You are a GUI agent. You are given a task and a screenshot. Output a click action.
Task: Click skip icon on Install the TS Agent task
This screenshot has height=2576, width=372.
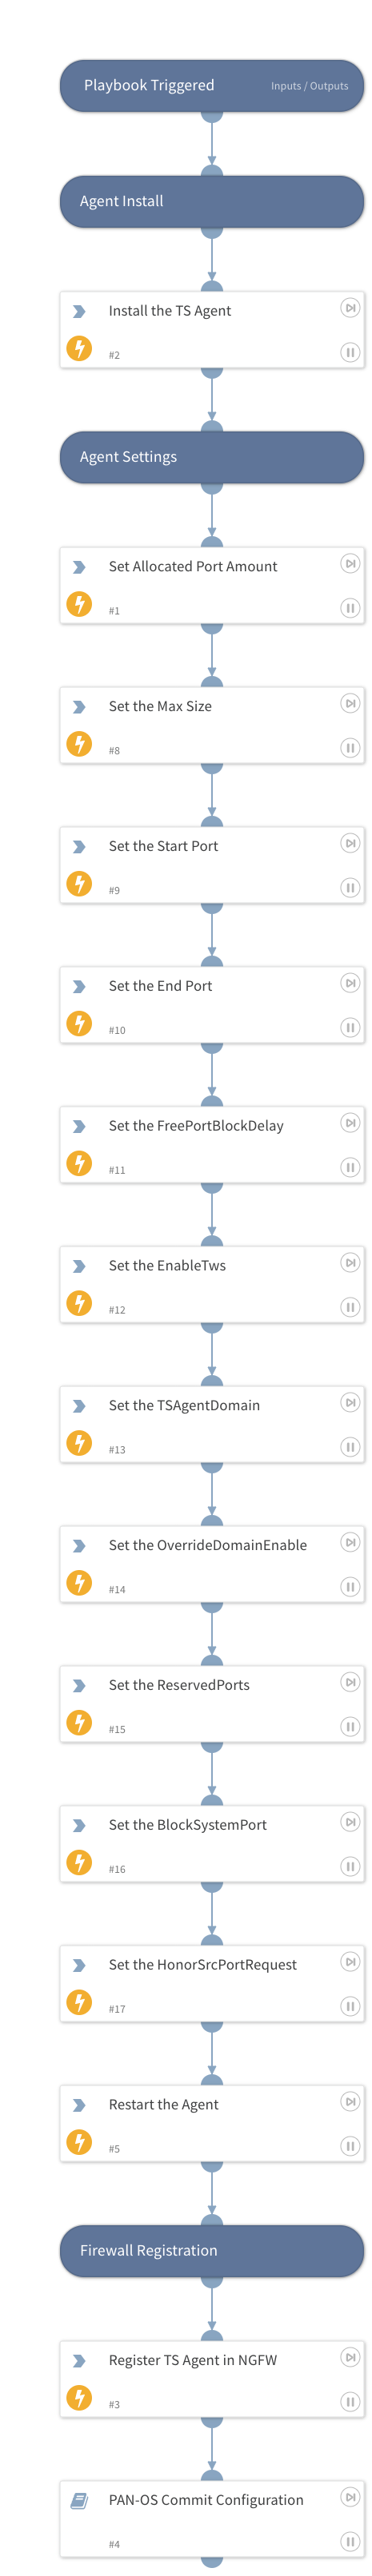click(349, 308)
